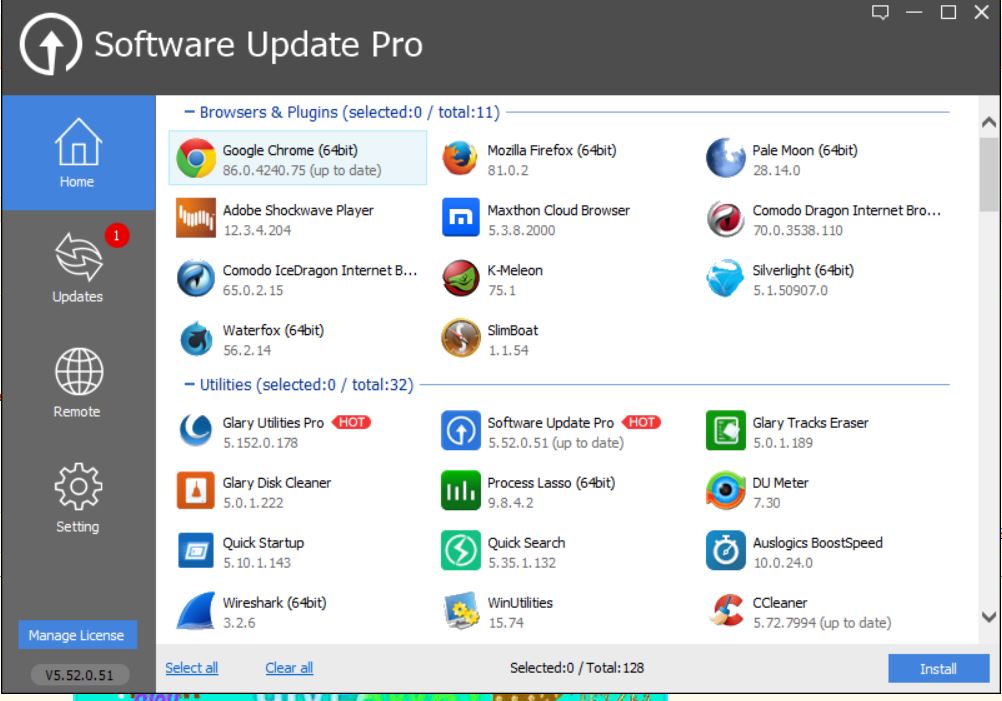This screenshot has height=701, width=1002.
Task: Click the Clear all link
Action: click(289, 668)
